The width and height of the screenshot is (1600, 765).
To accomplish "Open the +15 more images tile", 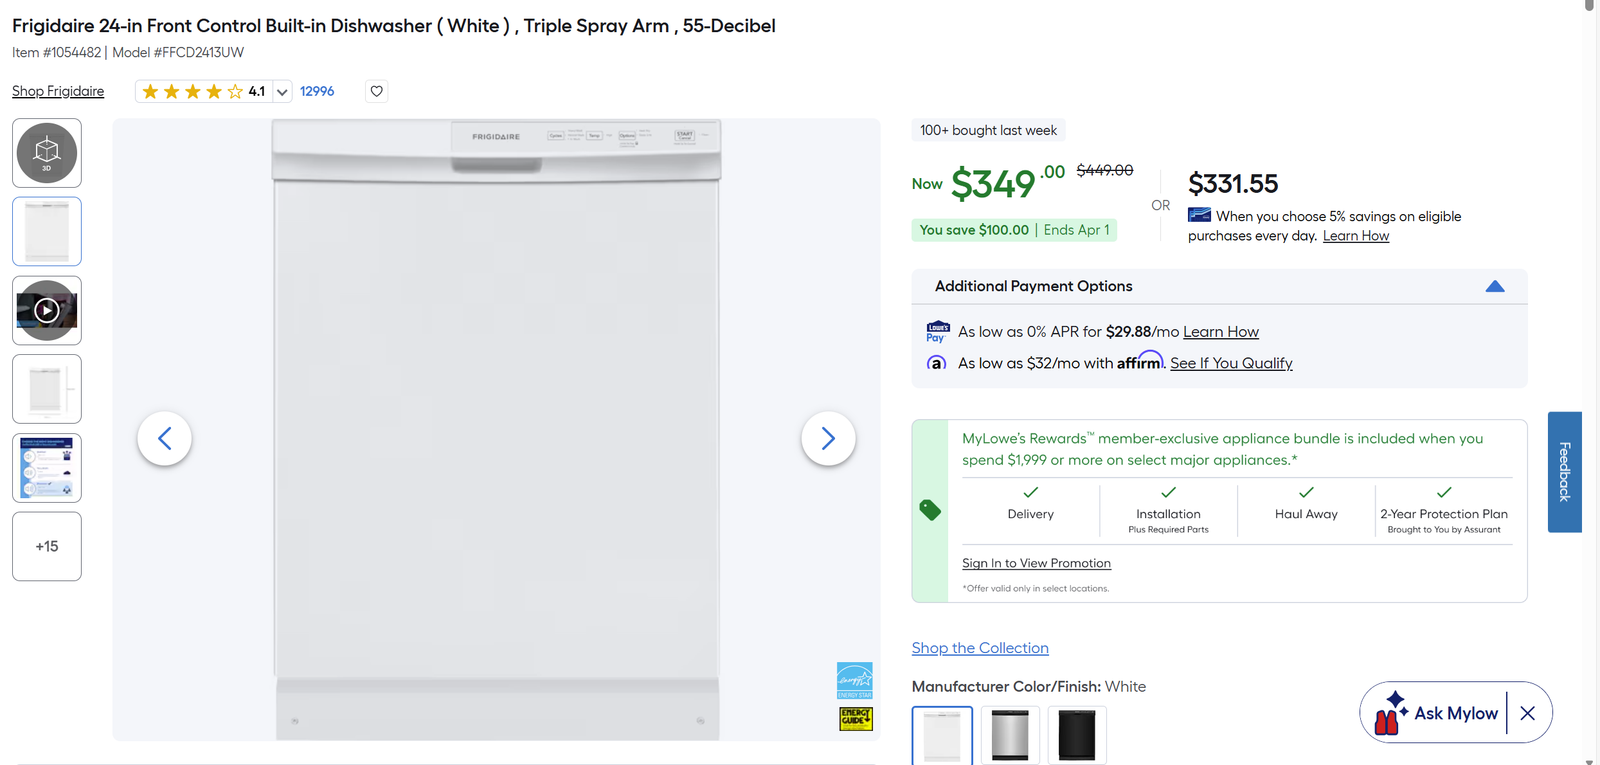I will coord(47,546).
